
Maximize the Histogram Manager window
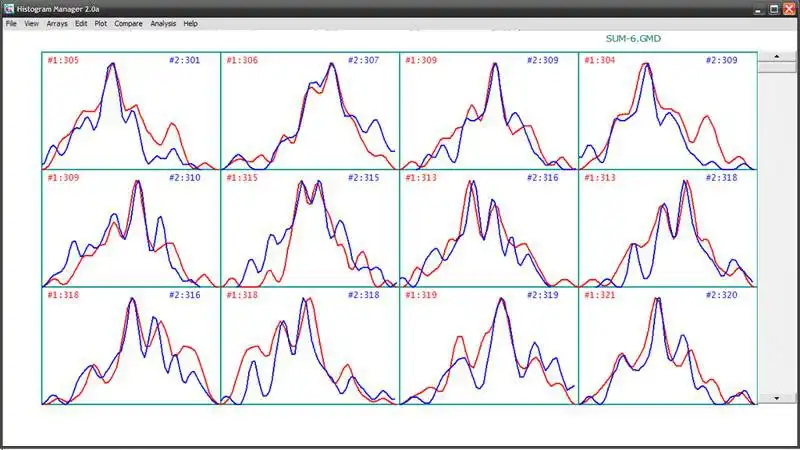click(773, 9)
